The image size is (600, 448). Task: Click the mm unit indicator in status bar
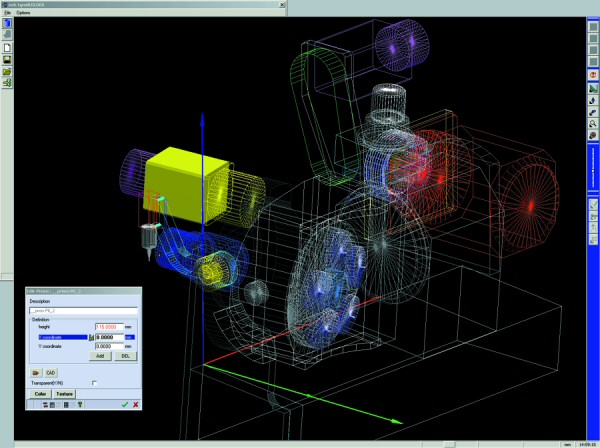(567, 445)
